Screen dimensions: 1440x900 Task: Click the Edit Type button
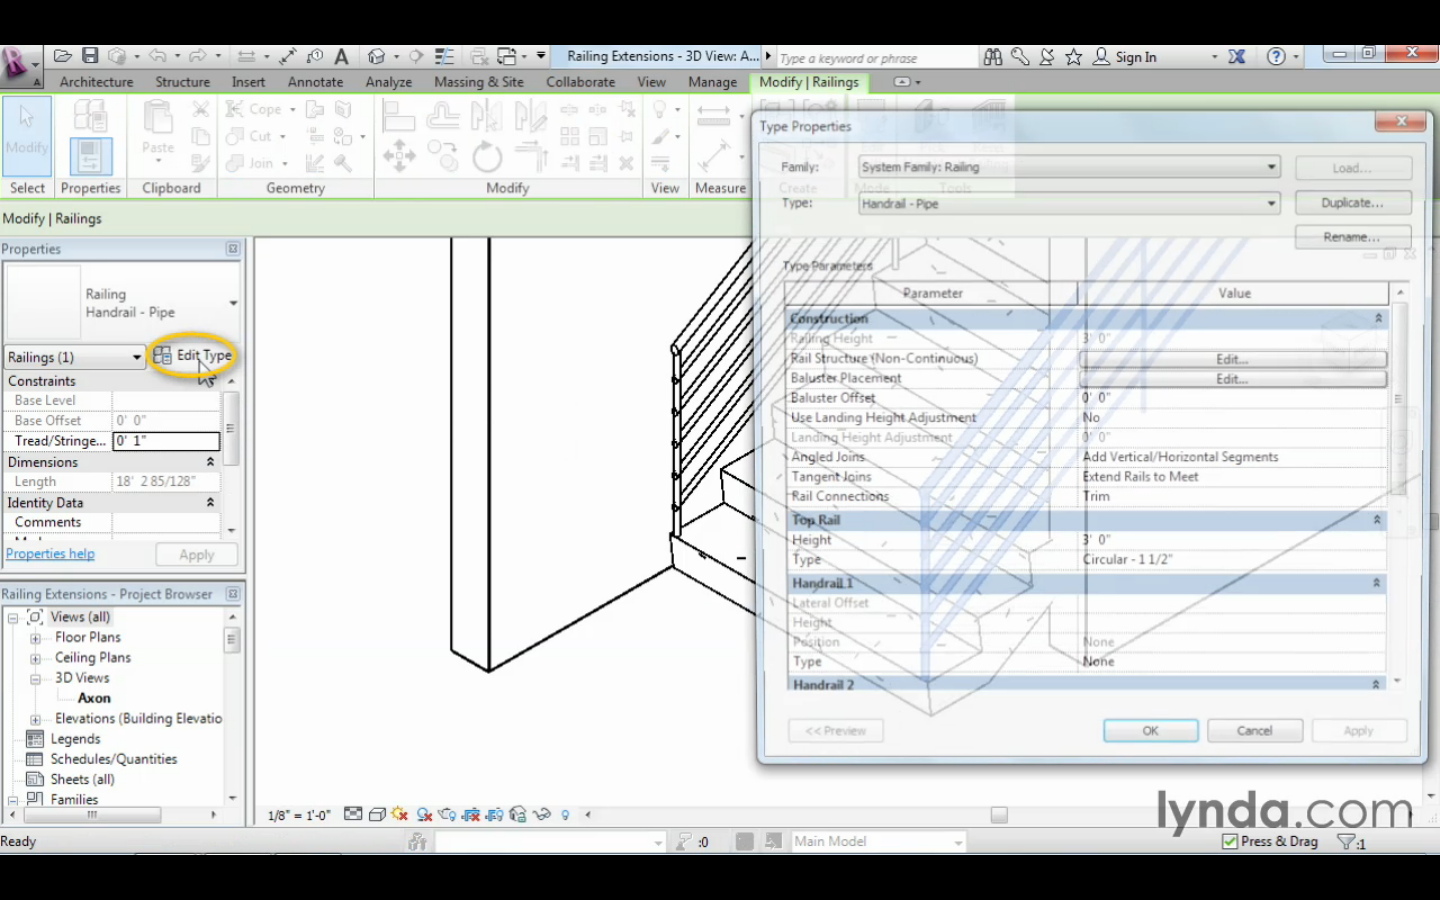click(193, 355)
